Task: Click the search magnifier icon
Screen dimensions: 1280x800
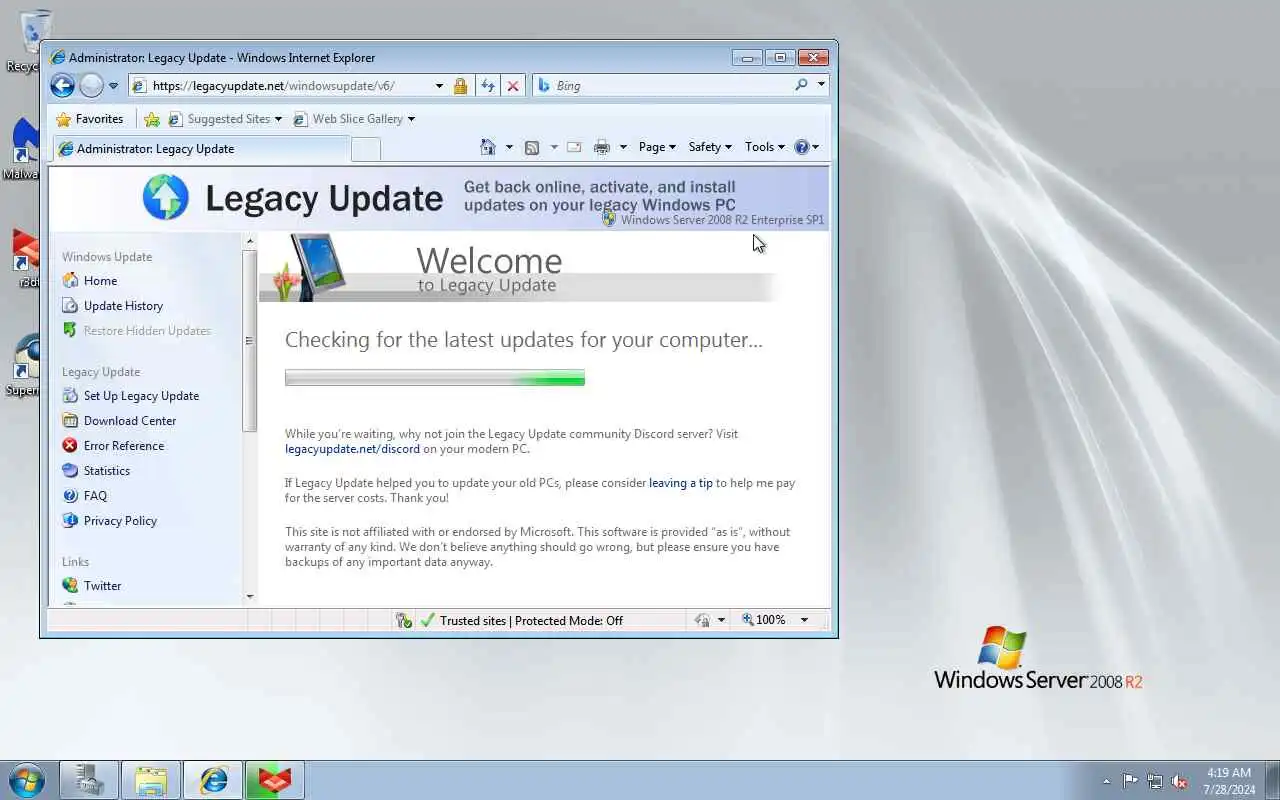Action: pos(801,85)
